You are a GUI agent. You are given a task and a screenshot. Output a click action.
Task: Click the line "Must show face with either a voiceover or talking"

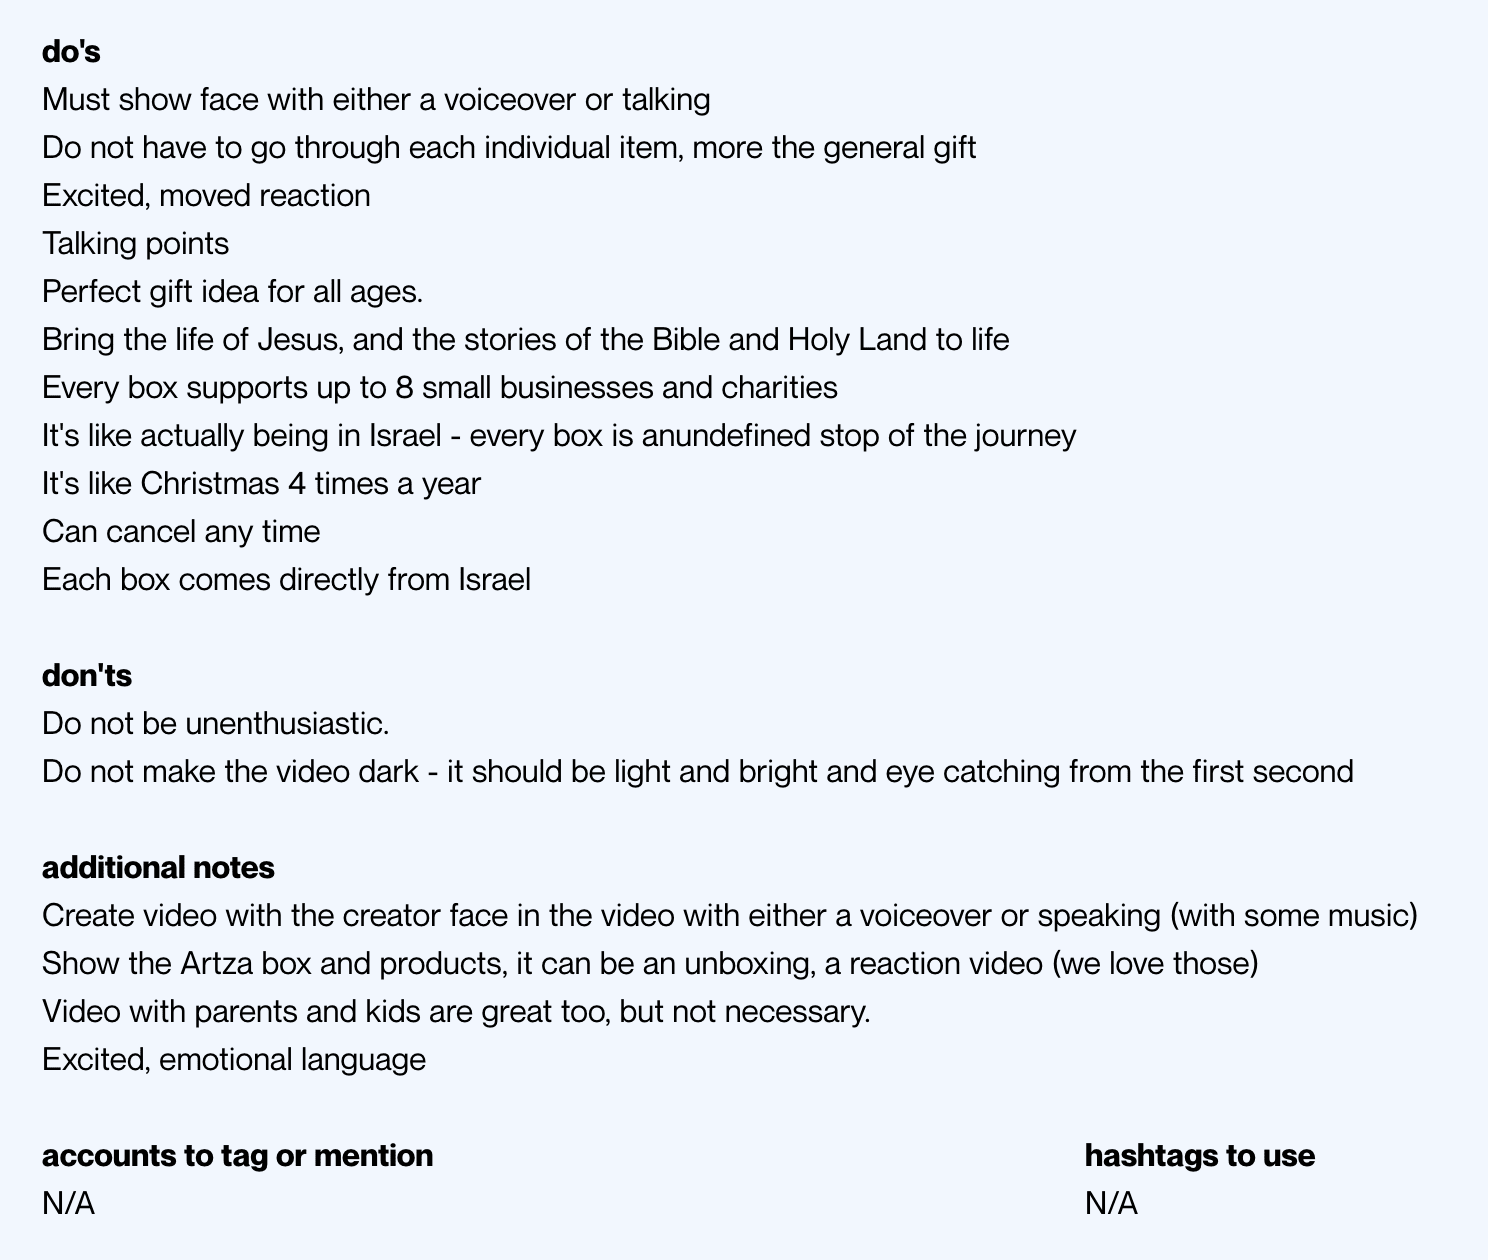(376, 100)
